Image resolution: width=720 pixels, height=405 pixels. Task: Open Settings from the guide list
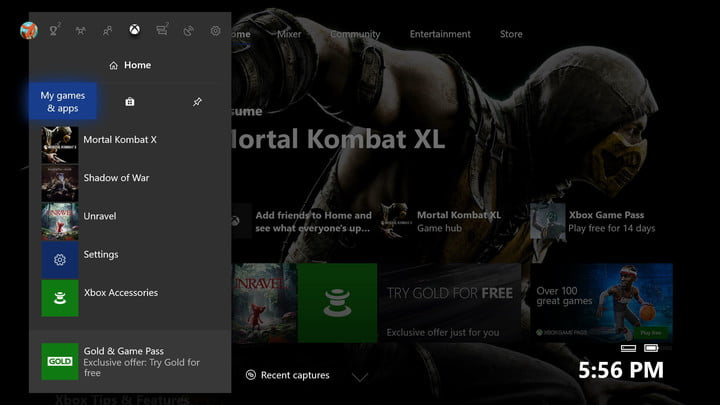[x=130, y=259]
